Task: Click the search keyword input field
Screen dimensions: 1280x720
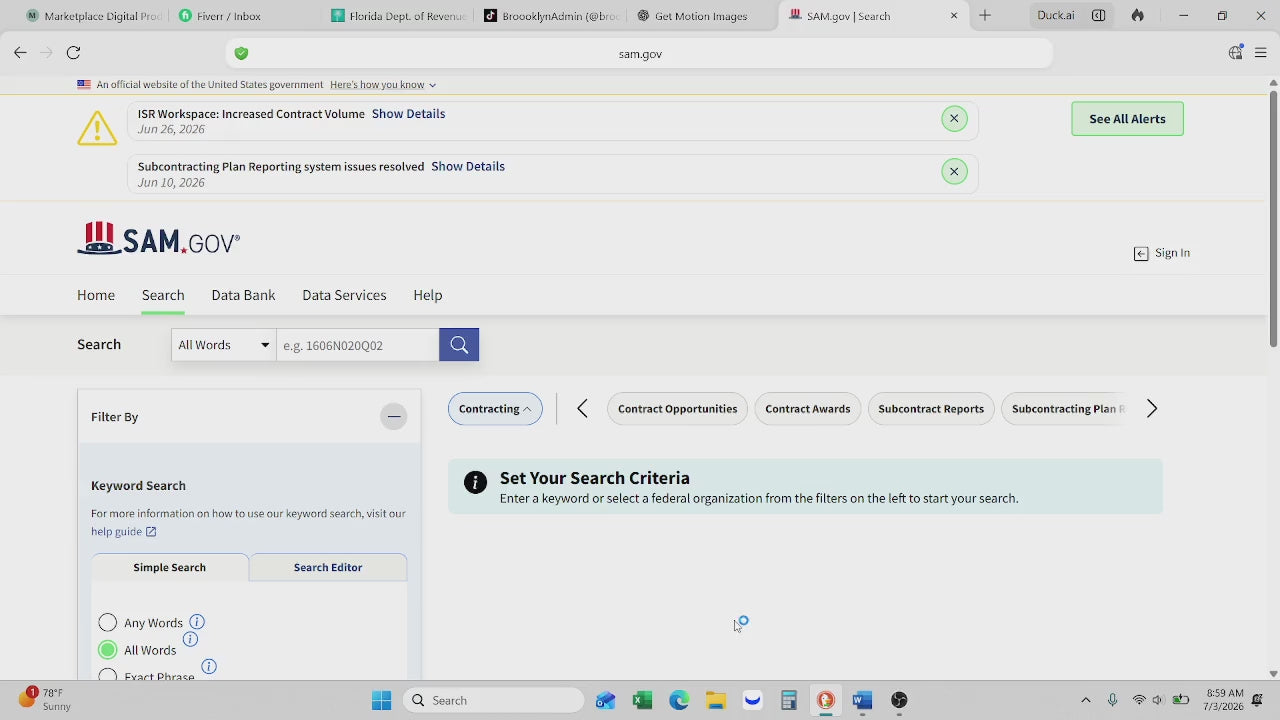Action: point(357,345)
